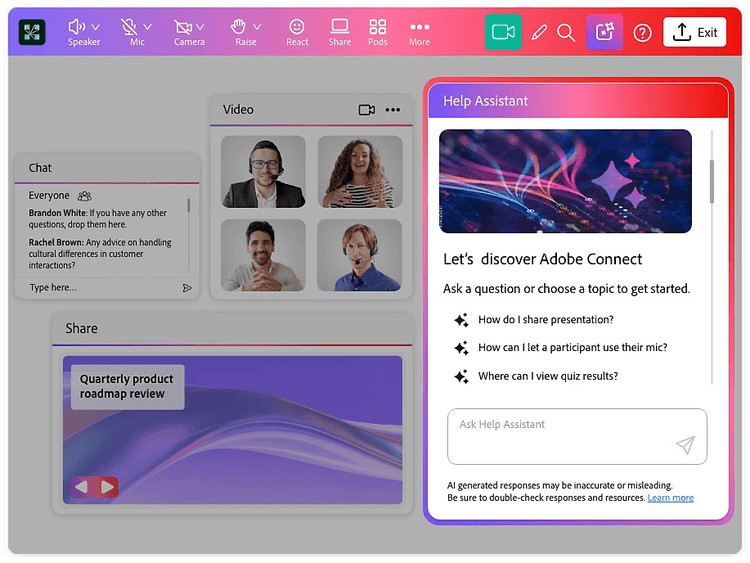This screenshot has height=563, width=750.
Task: Click the Help Assistant panel scrollbar
Action: pos(712,182)
